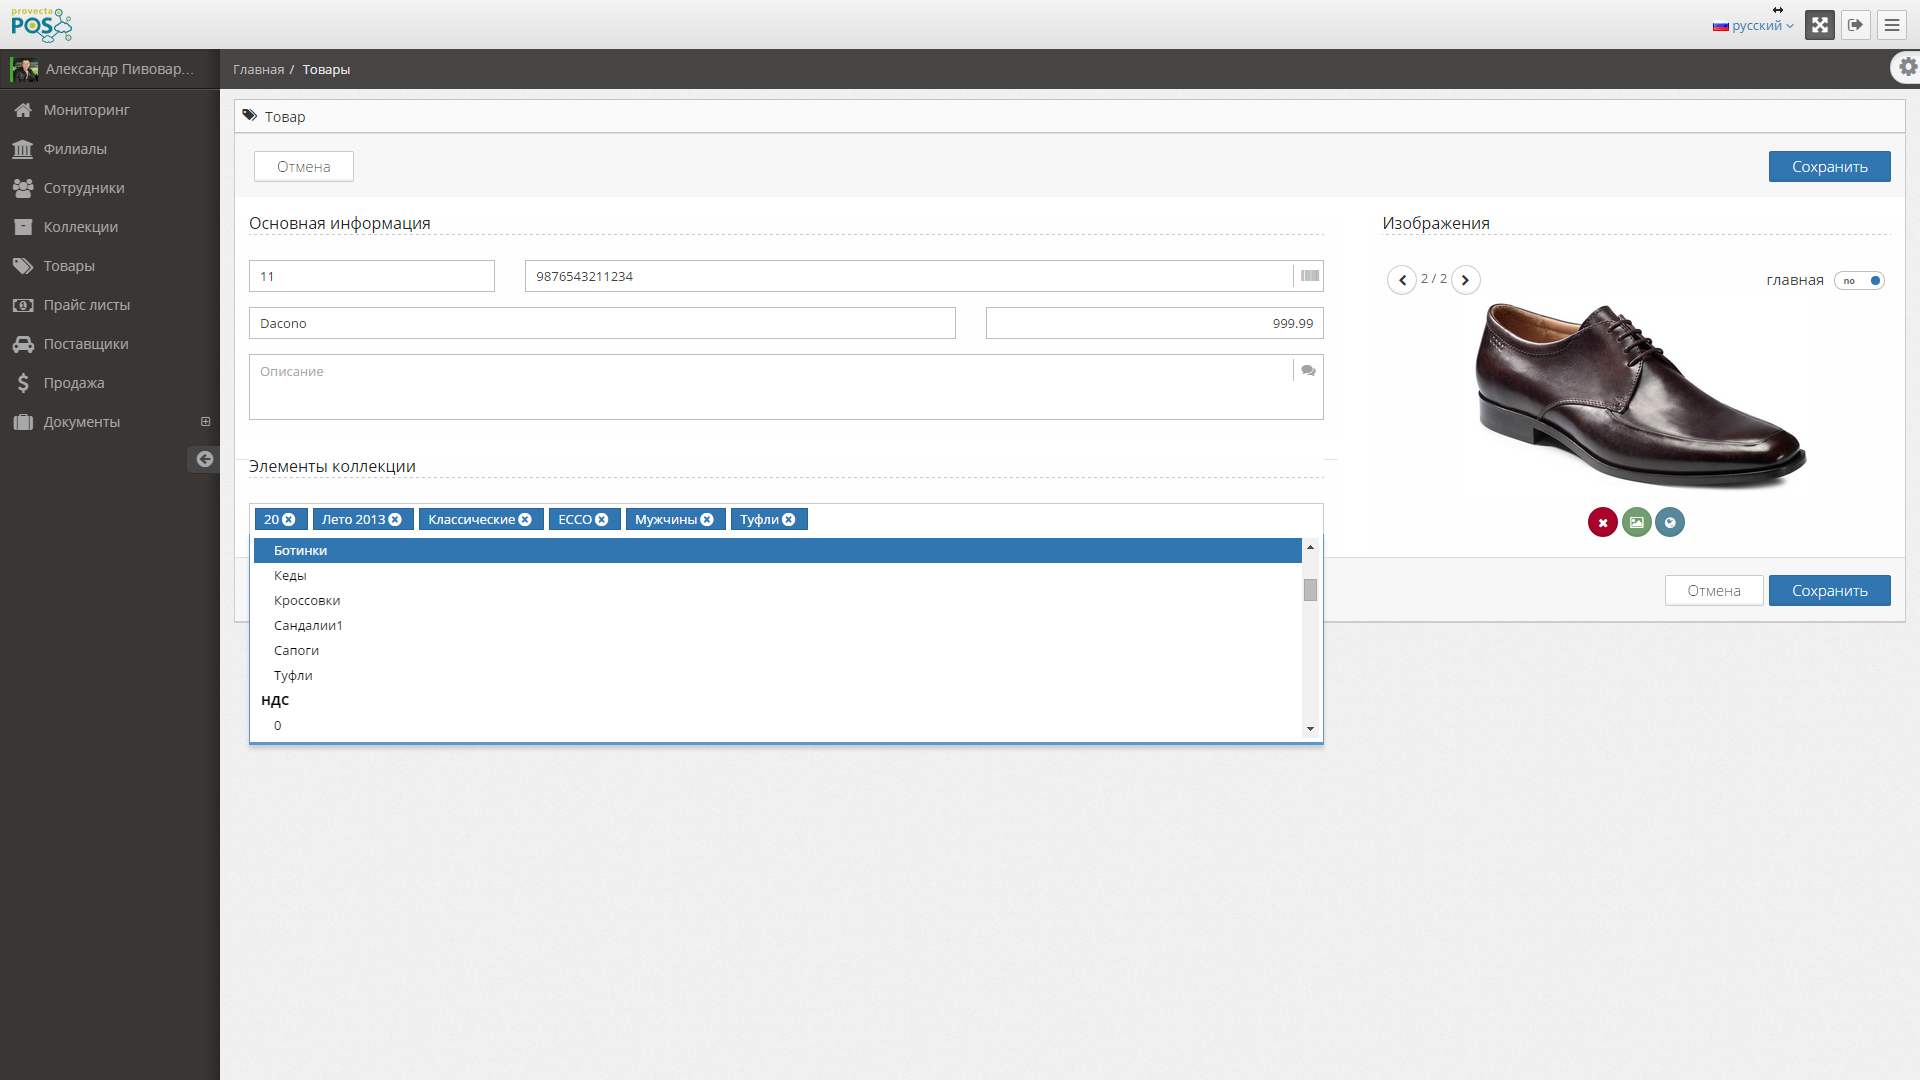Open the settings gear at right edge
This screenshot has width=1920, height=1080.
[x=1907, y=67]
